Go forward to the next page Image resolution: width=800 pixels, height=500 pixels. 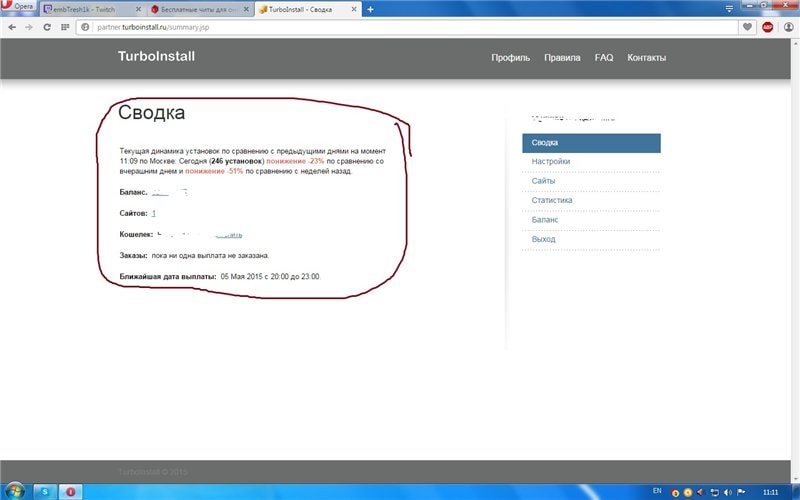[x=29, y=27]
